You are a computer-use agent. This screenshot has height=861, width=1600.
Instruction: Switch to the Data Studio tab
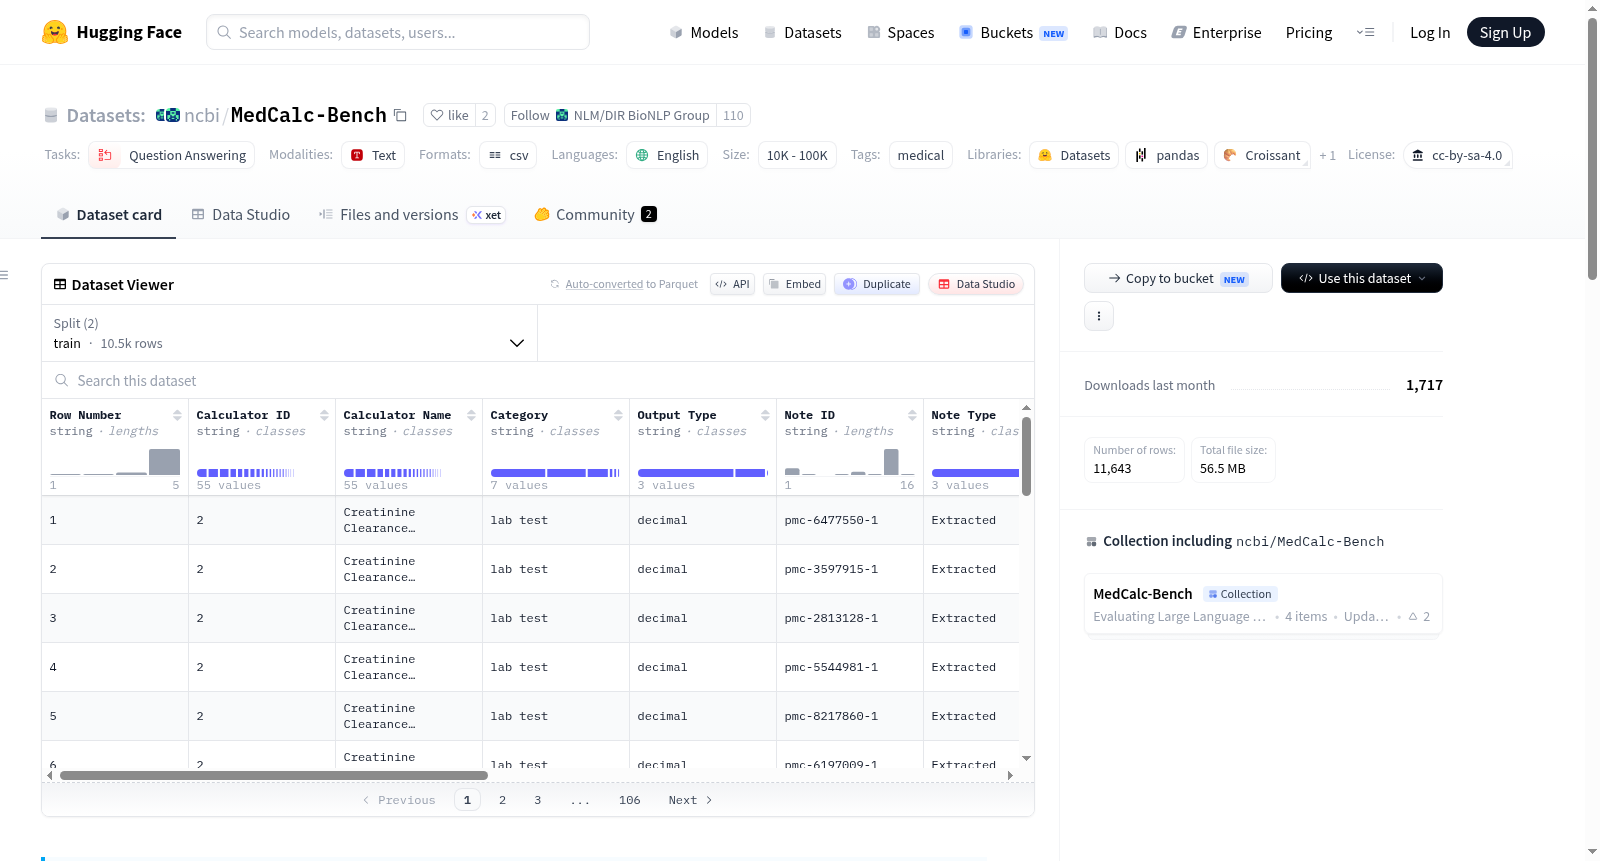[241, 214]
